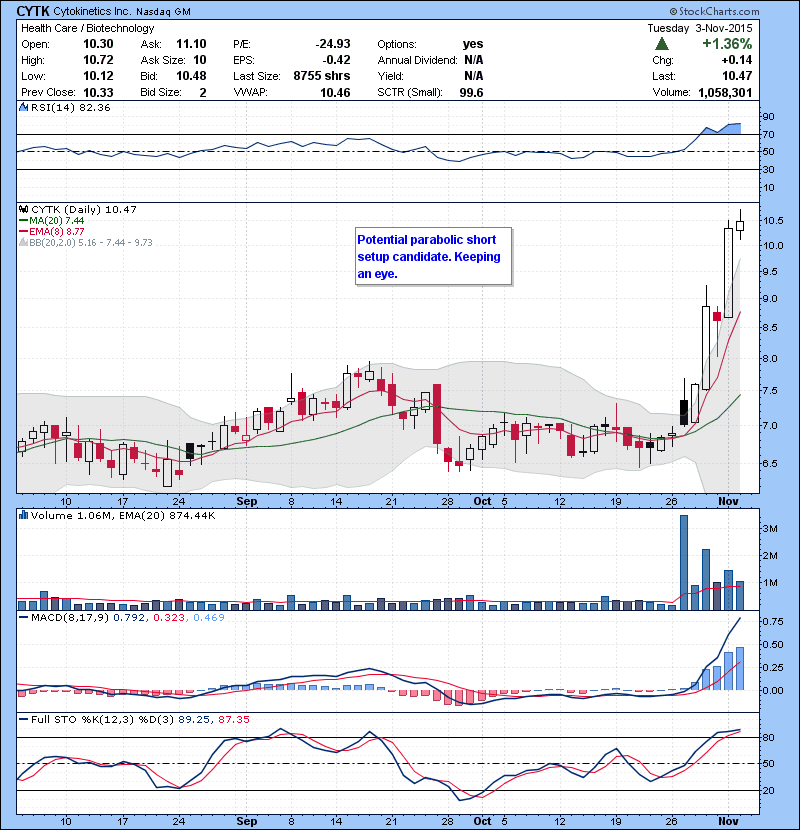Click the P/E value -24.93
The width and height of the screenshot is (800, 830).
point(333,44)
